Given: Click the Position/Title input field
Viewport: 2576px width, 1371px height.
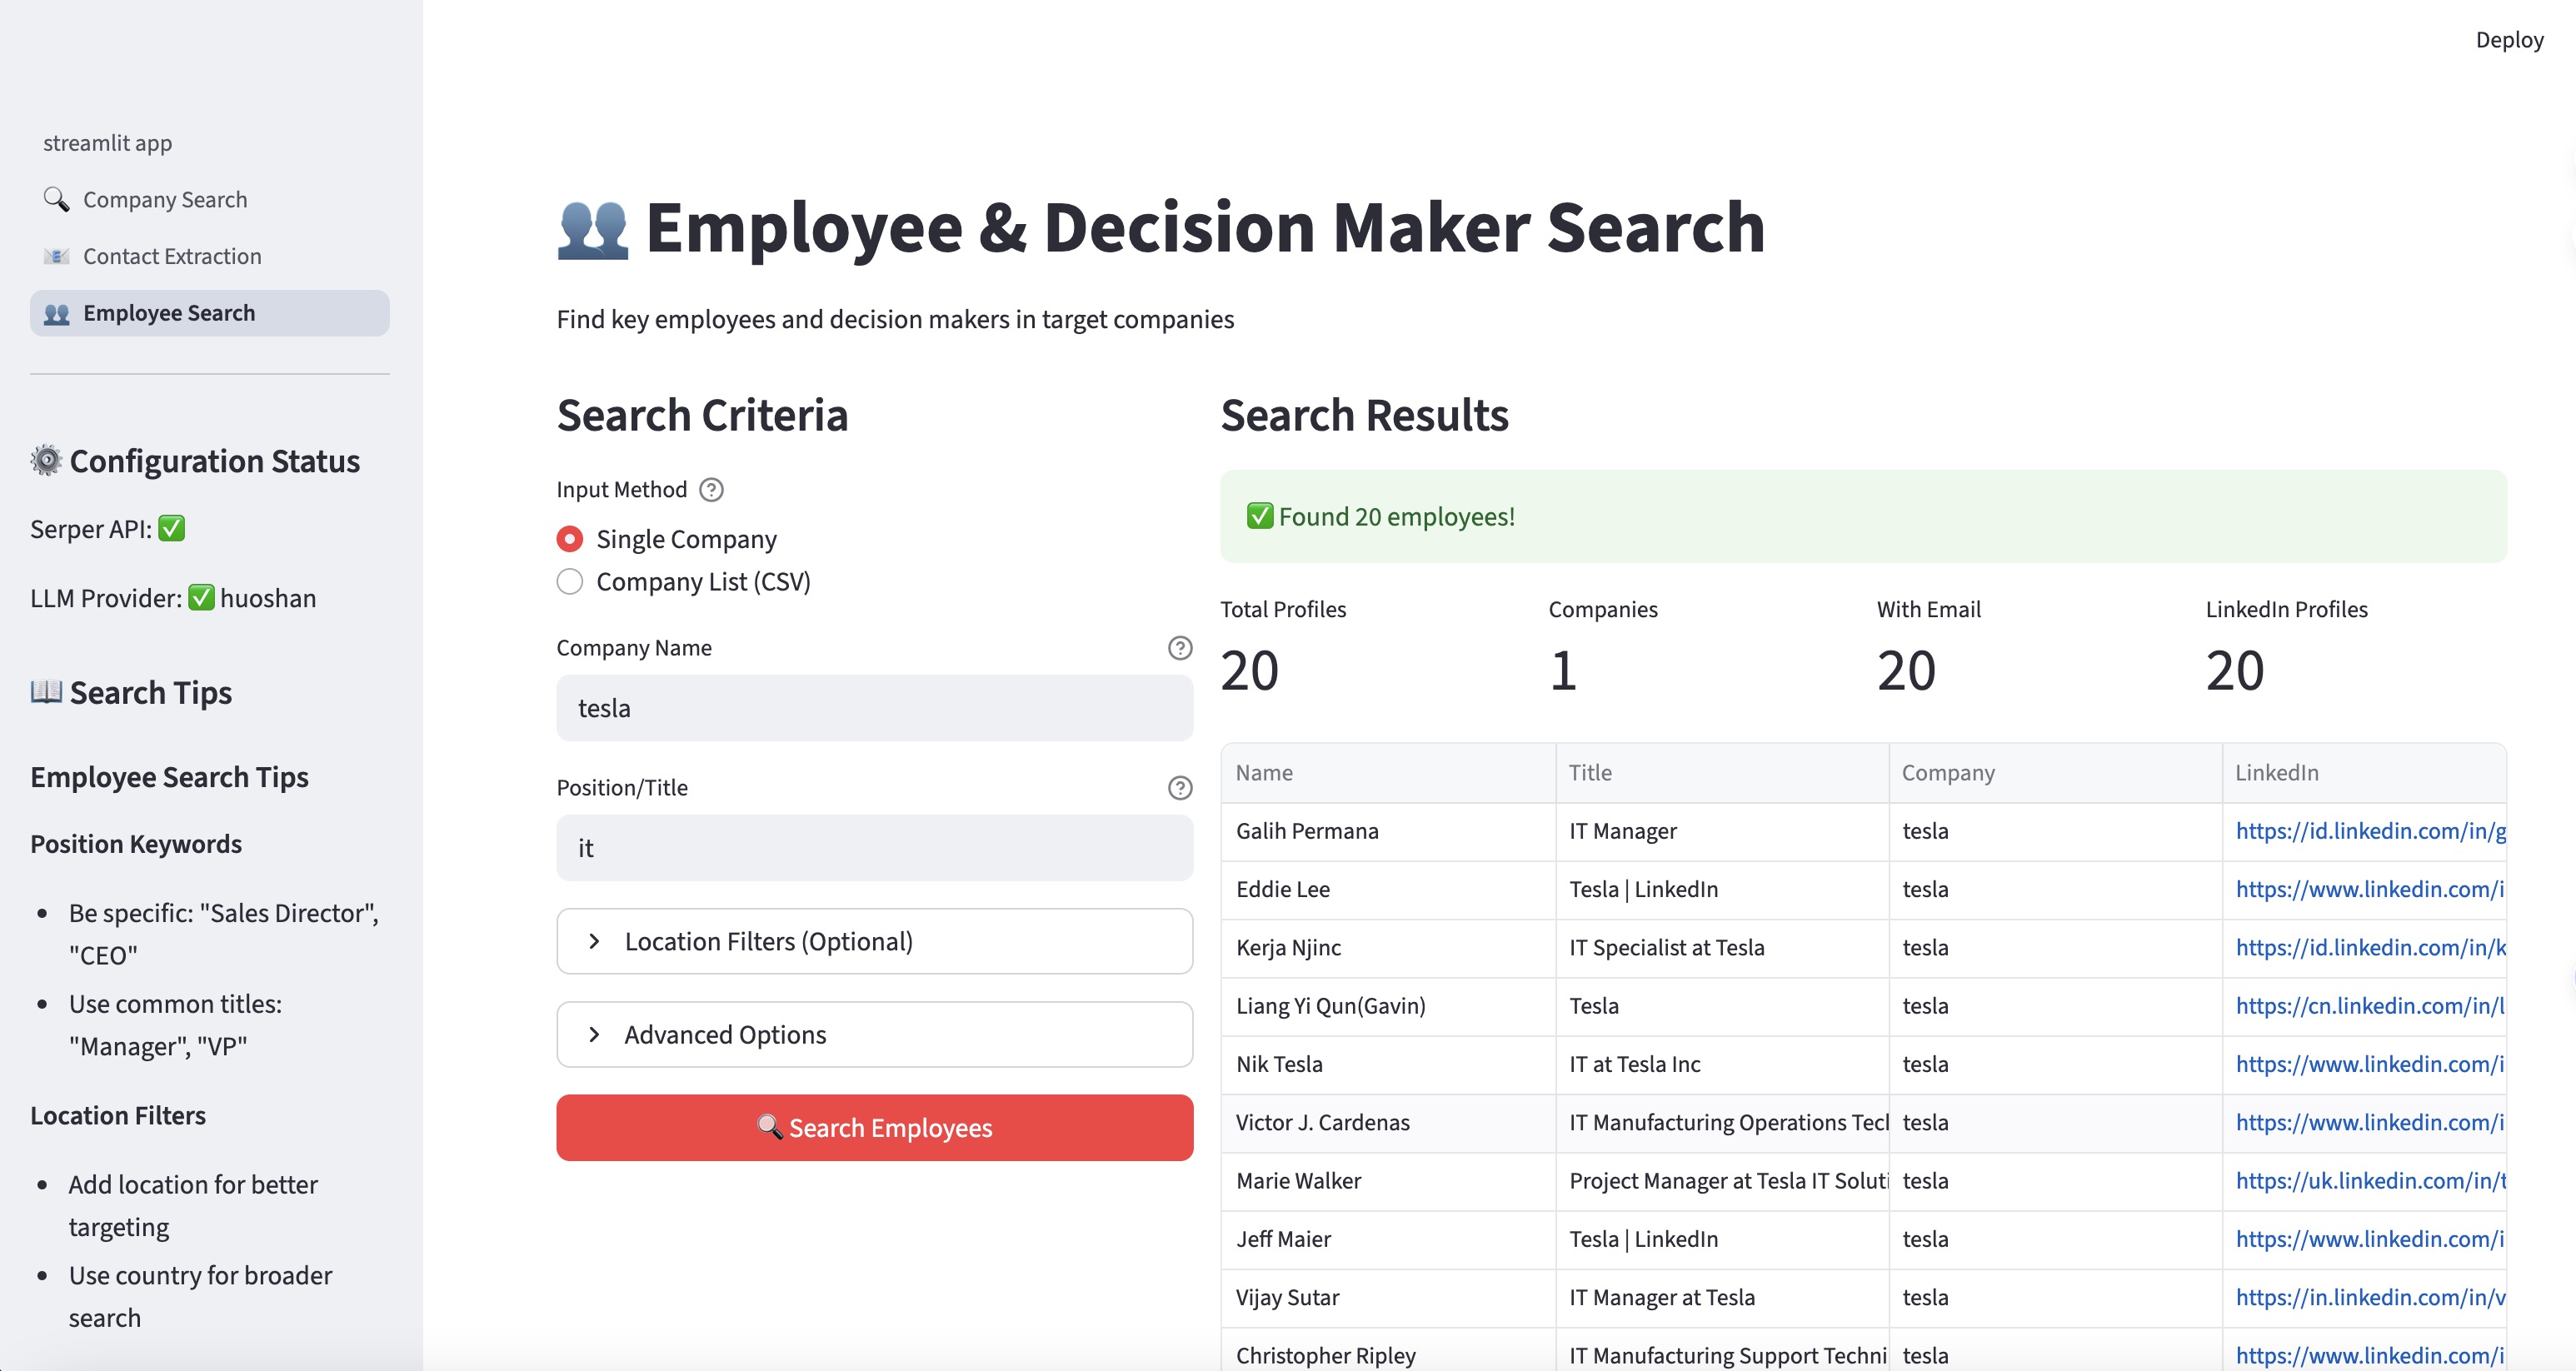Looking at the screenshot, I should pos(875,848).
